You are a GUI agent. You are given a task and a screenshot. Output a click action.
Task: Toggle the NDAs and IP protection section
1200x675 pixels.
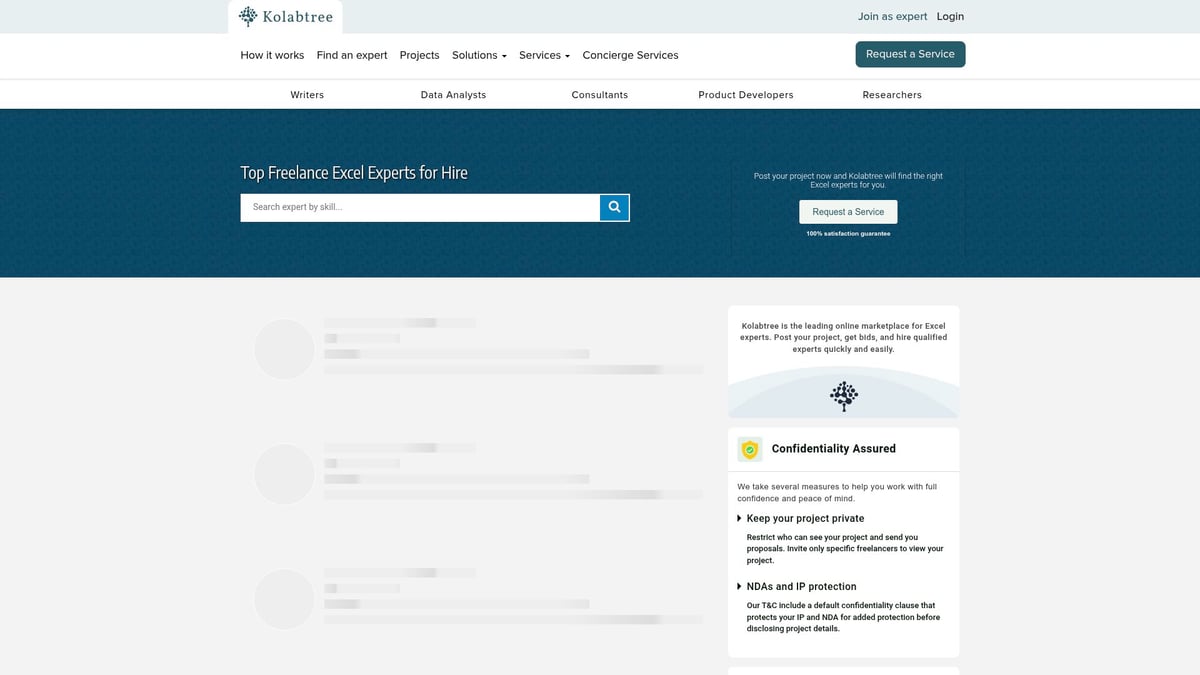tap(800, 586)
